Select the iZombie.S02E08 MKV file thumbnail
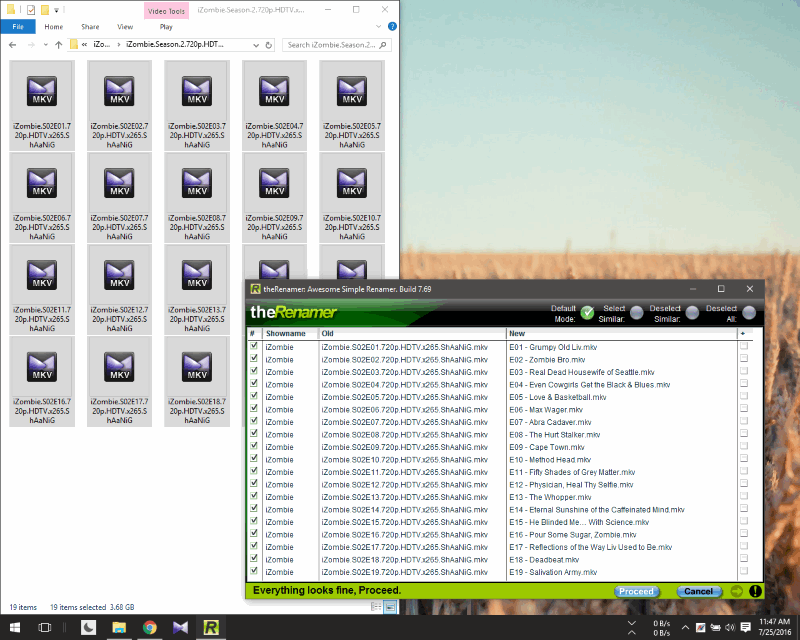 click(197, 197)
